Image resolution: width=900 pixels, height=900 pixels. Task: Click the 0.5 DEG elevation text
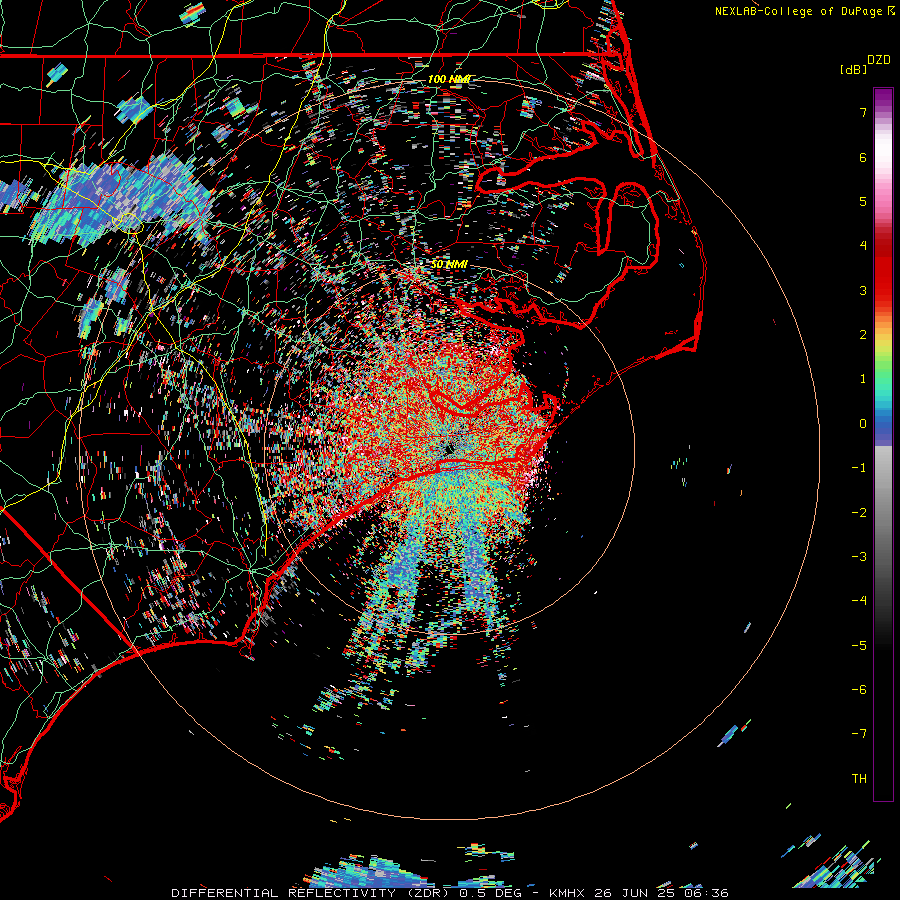point(491,893)
